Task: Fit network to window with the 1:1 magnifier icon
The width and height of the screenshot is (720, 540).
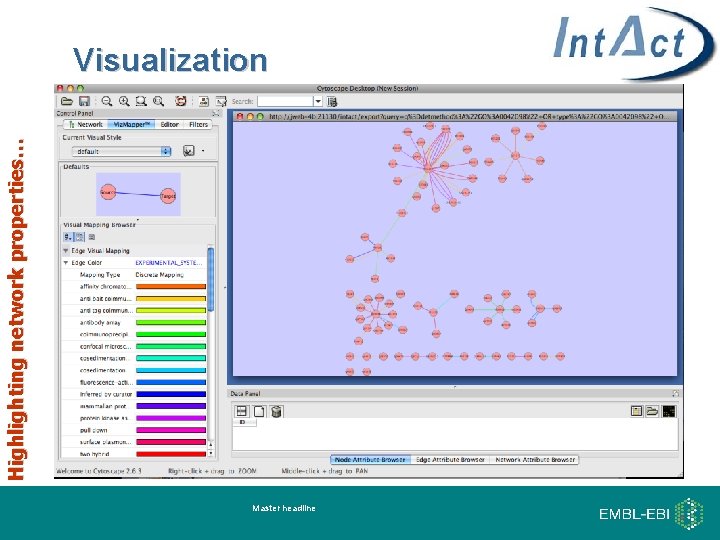Action: tap(159, 101)
